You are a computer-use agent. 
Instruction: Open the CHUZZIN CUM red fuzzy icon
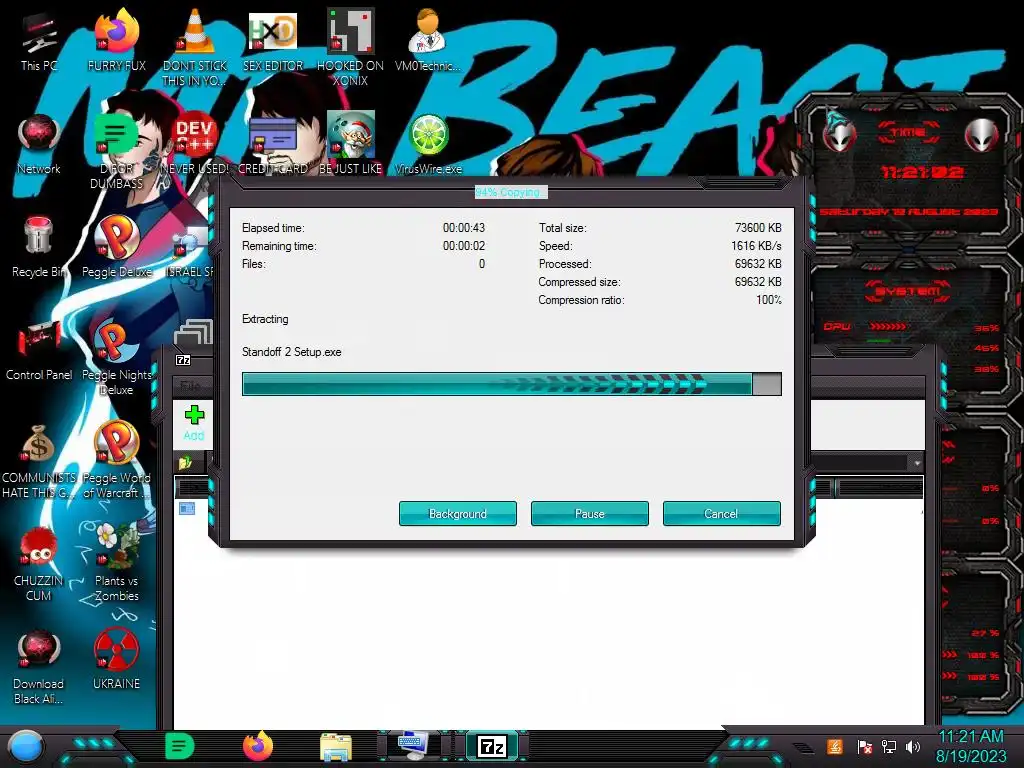click(x=39, y=563)
